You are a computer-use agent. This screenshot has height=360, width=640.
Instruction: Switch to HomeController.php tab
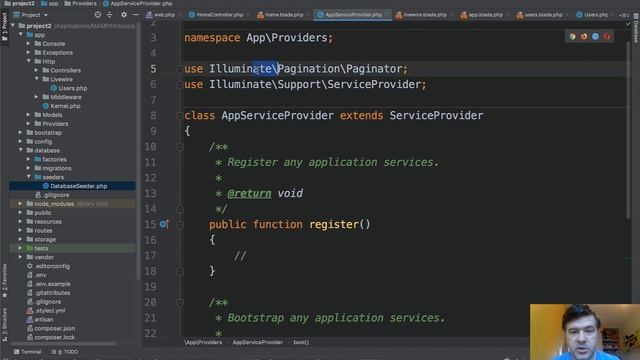pos(216,15)
